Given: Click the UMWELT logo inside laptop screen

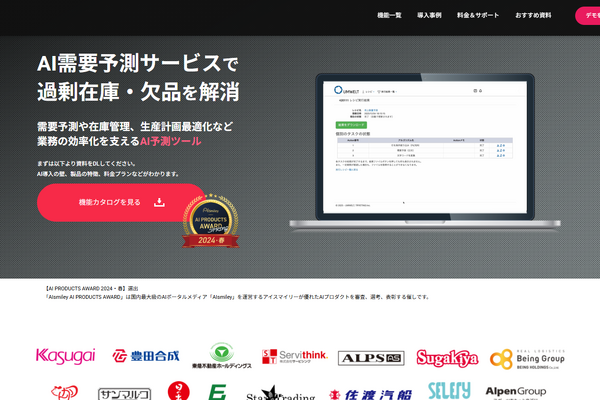Looking at the screenshot, I should (x=346, y=91).
